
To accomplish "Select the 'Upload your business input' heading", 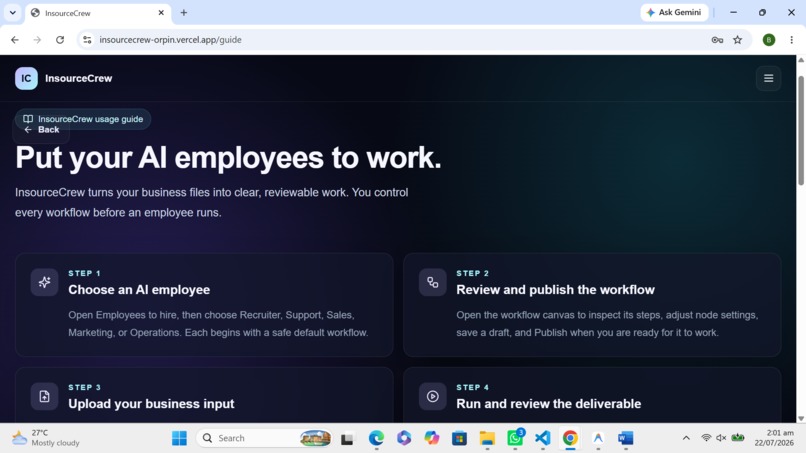I will pyautogui.click(x=151, y=404).
